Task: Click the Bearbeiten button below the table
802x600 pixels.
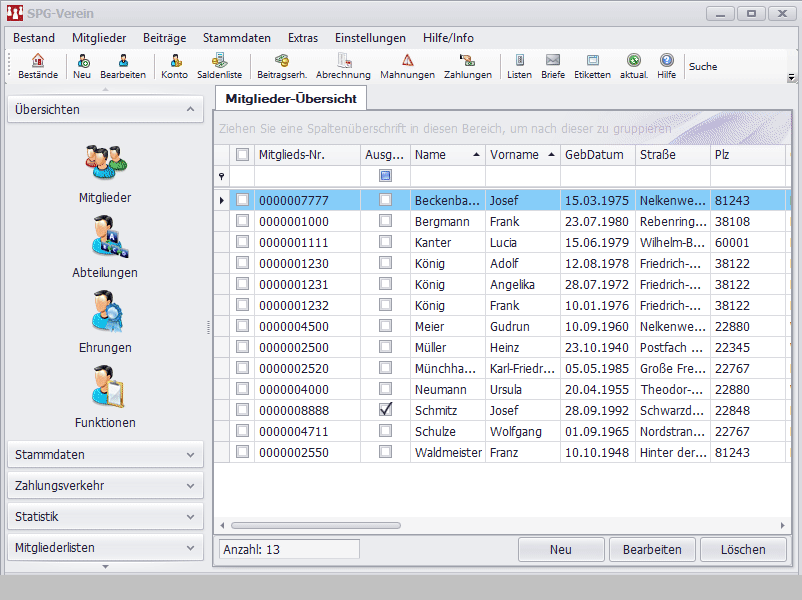Action: [652, 549]
